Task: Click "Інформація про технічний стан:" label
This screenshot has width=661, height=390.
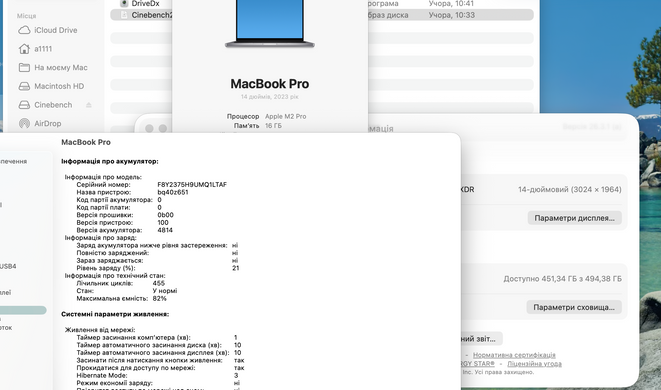Action: (115, 276)
